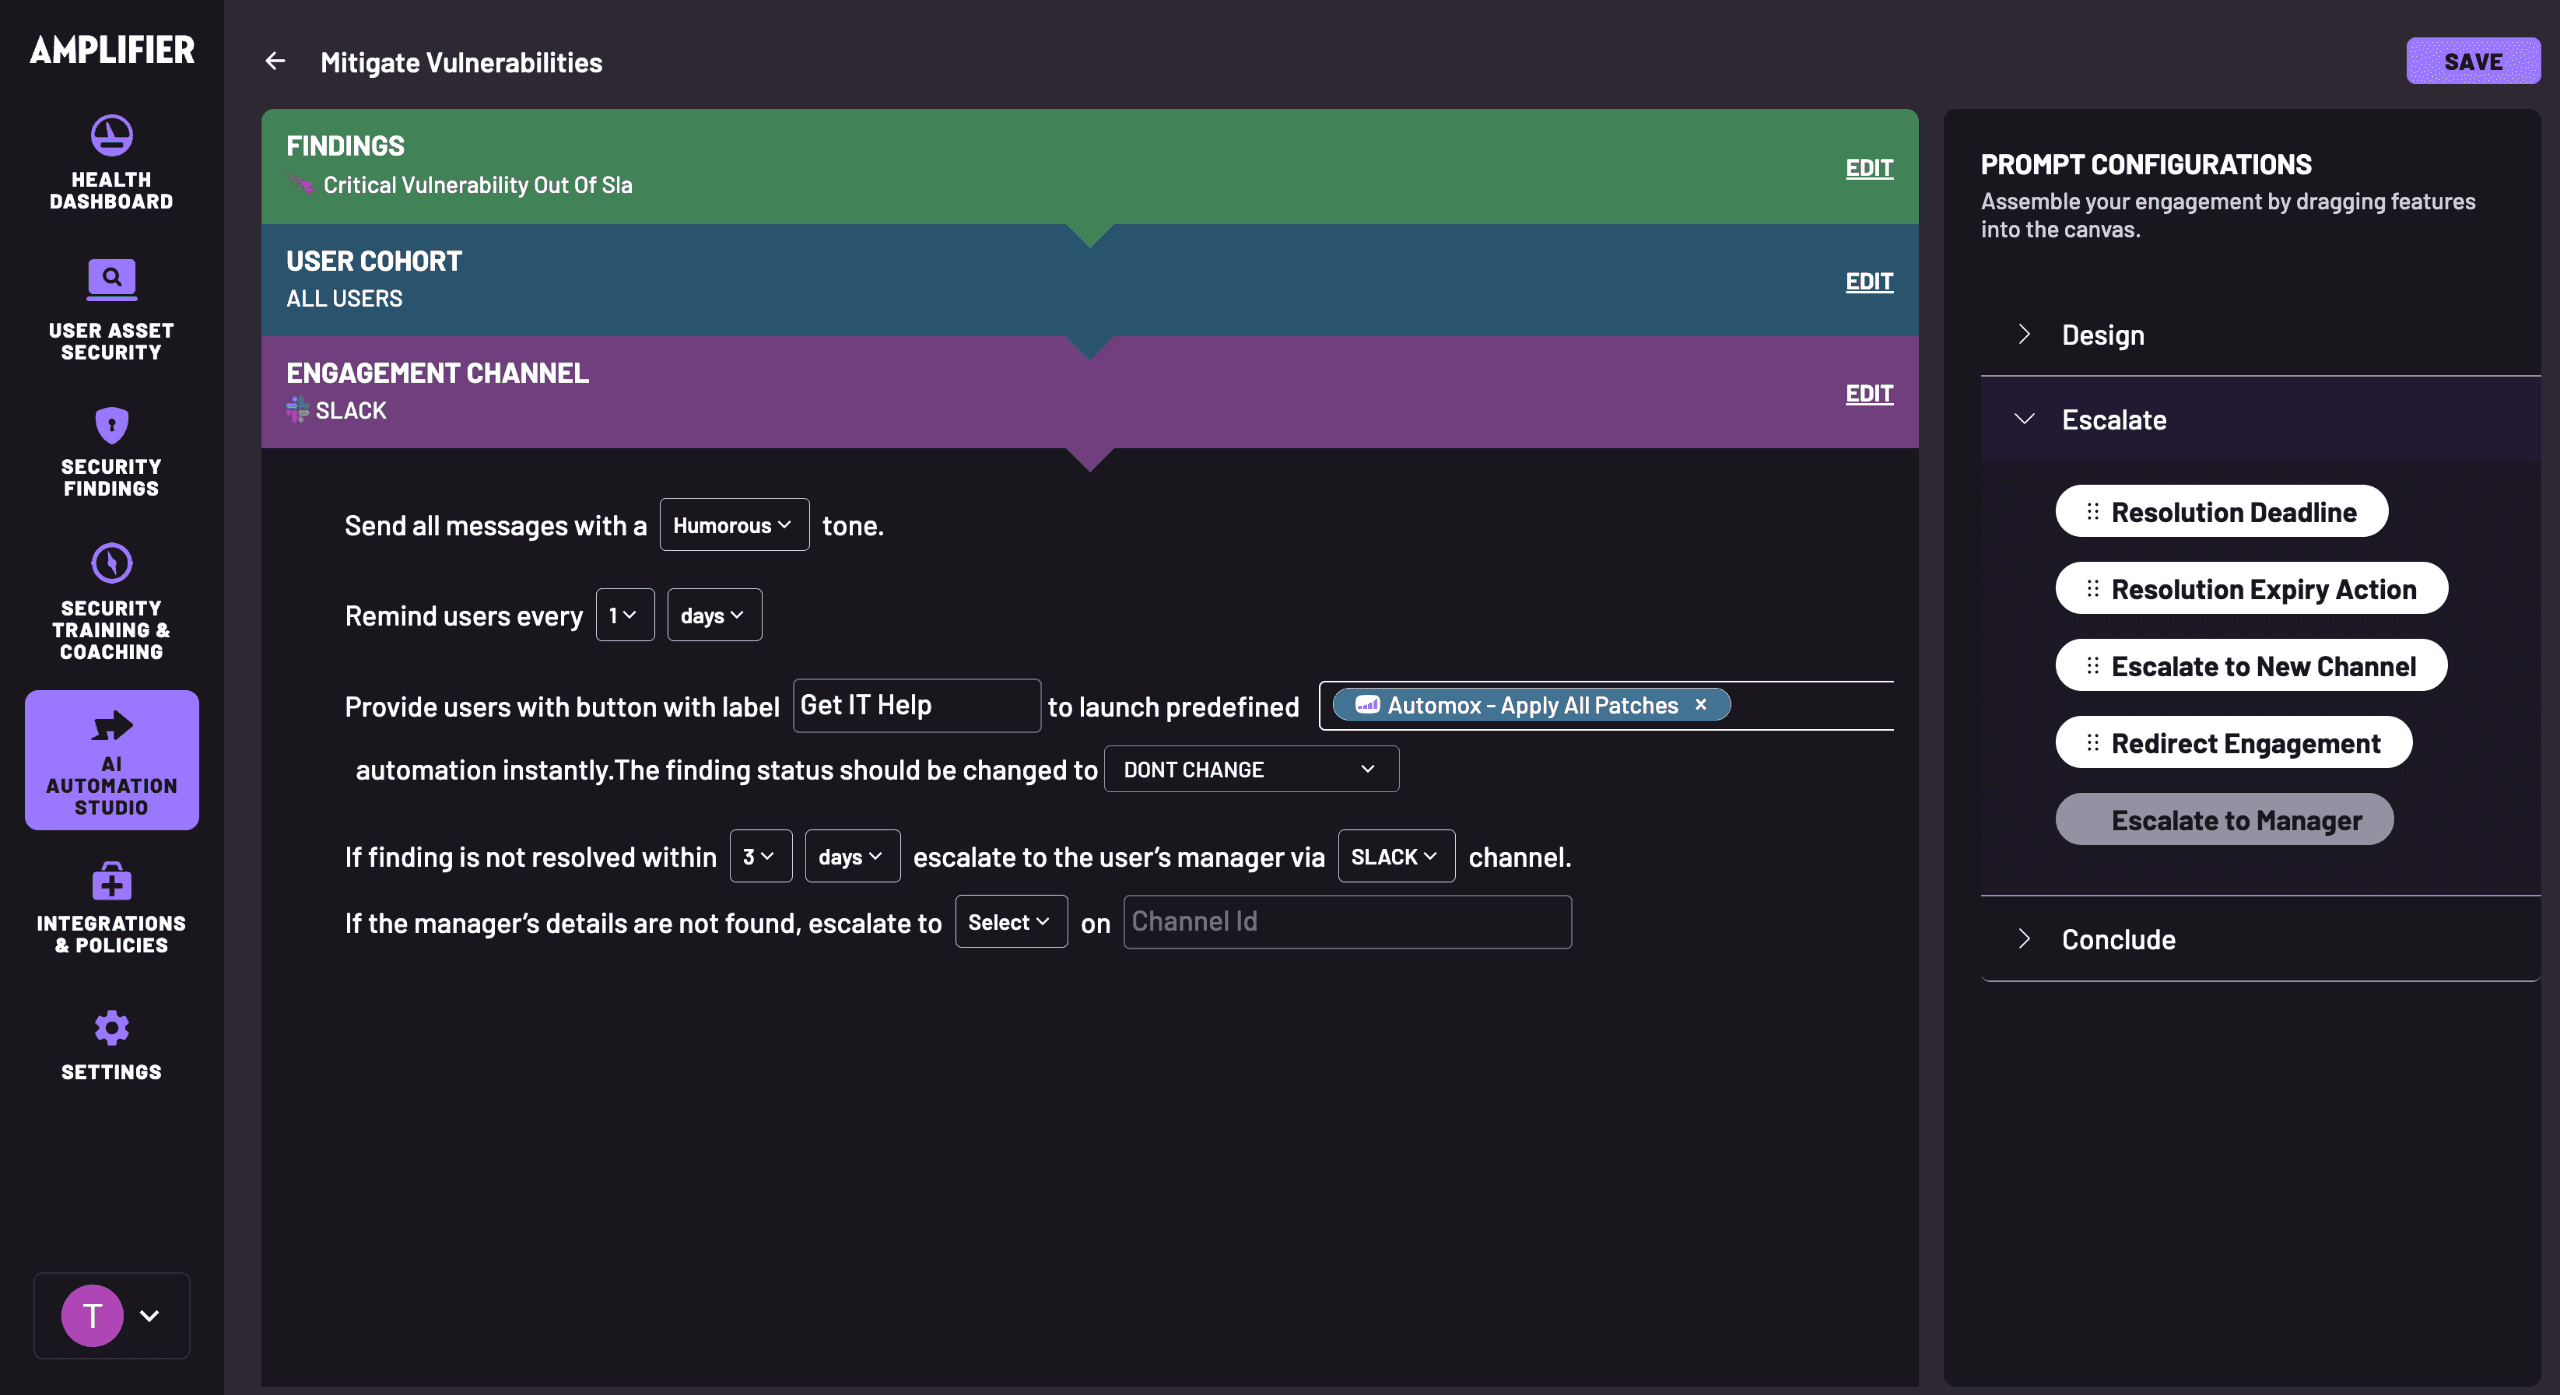Click Resolution Deadline feature pill

(x=2221, y=512)
